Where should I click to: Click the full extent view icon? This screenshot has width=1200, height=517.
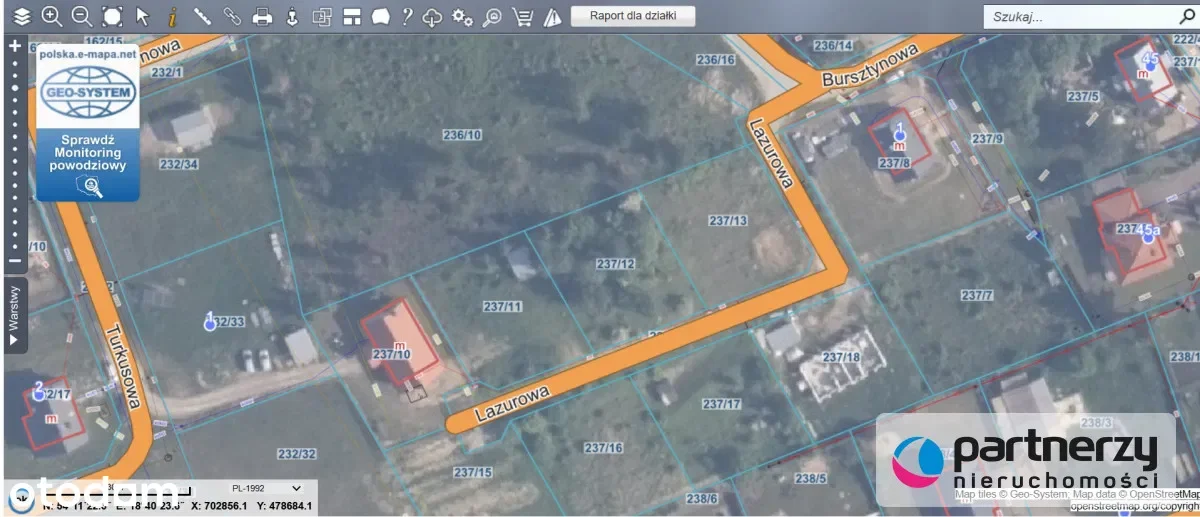(x=112, y=16)
